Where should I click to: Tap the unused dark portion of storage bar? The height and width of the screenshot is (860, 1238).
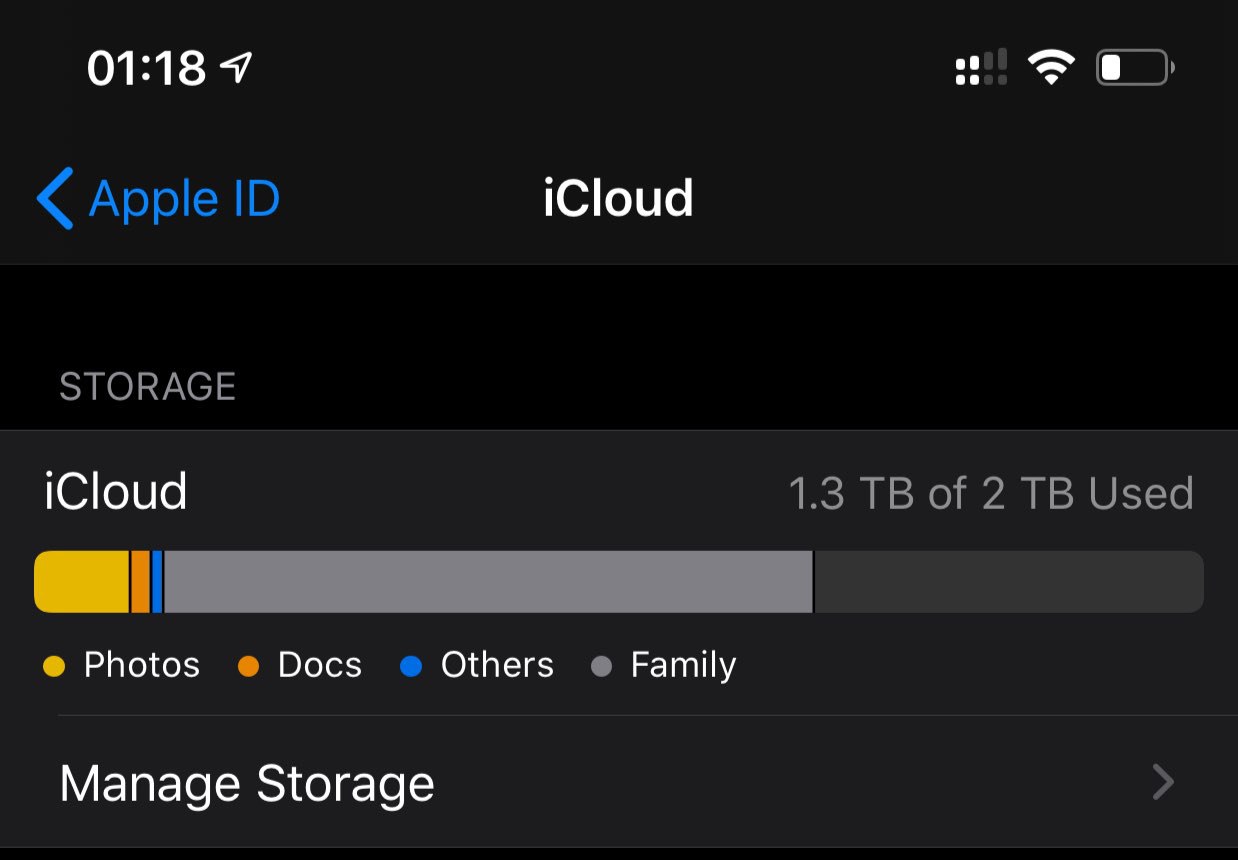(x=1009, y=581)
